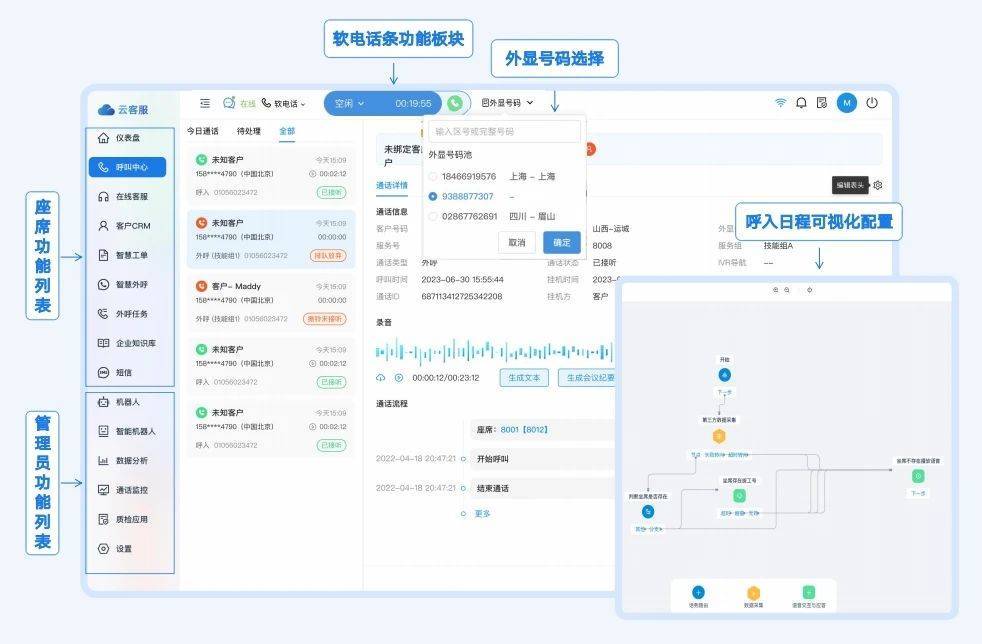
Task: Open 智慧外呼 in sidebar
Action: [123, 284]
